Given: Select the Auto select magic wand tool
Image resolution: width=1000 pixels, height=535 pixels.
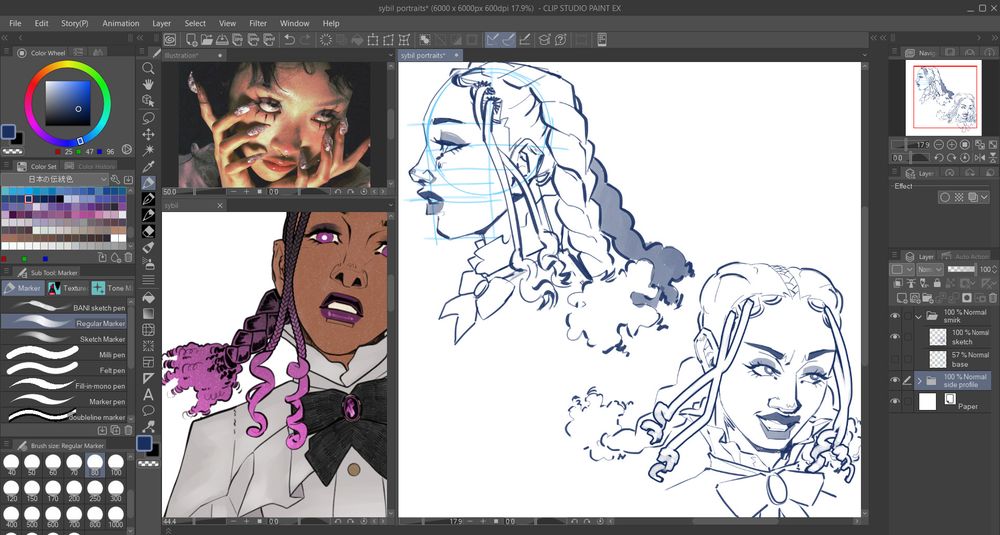Looking at the screenshot, I should click(x=148, y=150).
